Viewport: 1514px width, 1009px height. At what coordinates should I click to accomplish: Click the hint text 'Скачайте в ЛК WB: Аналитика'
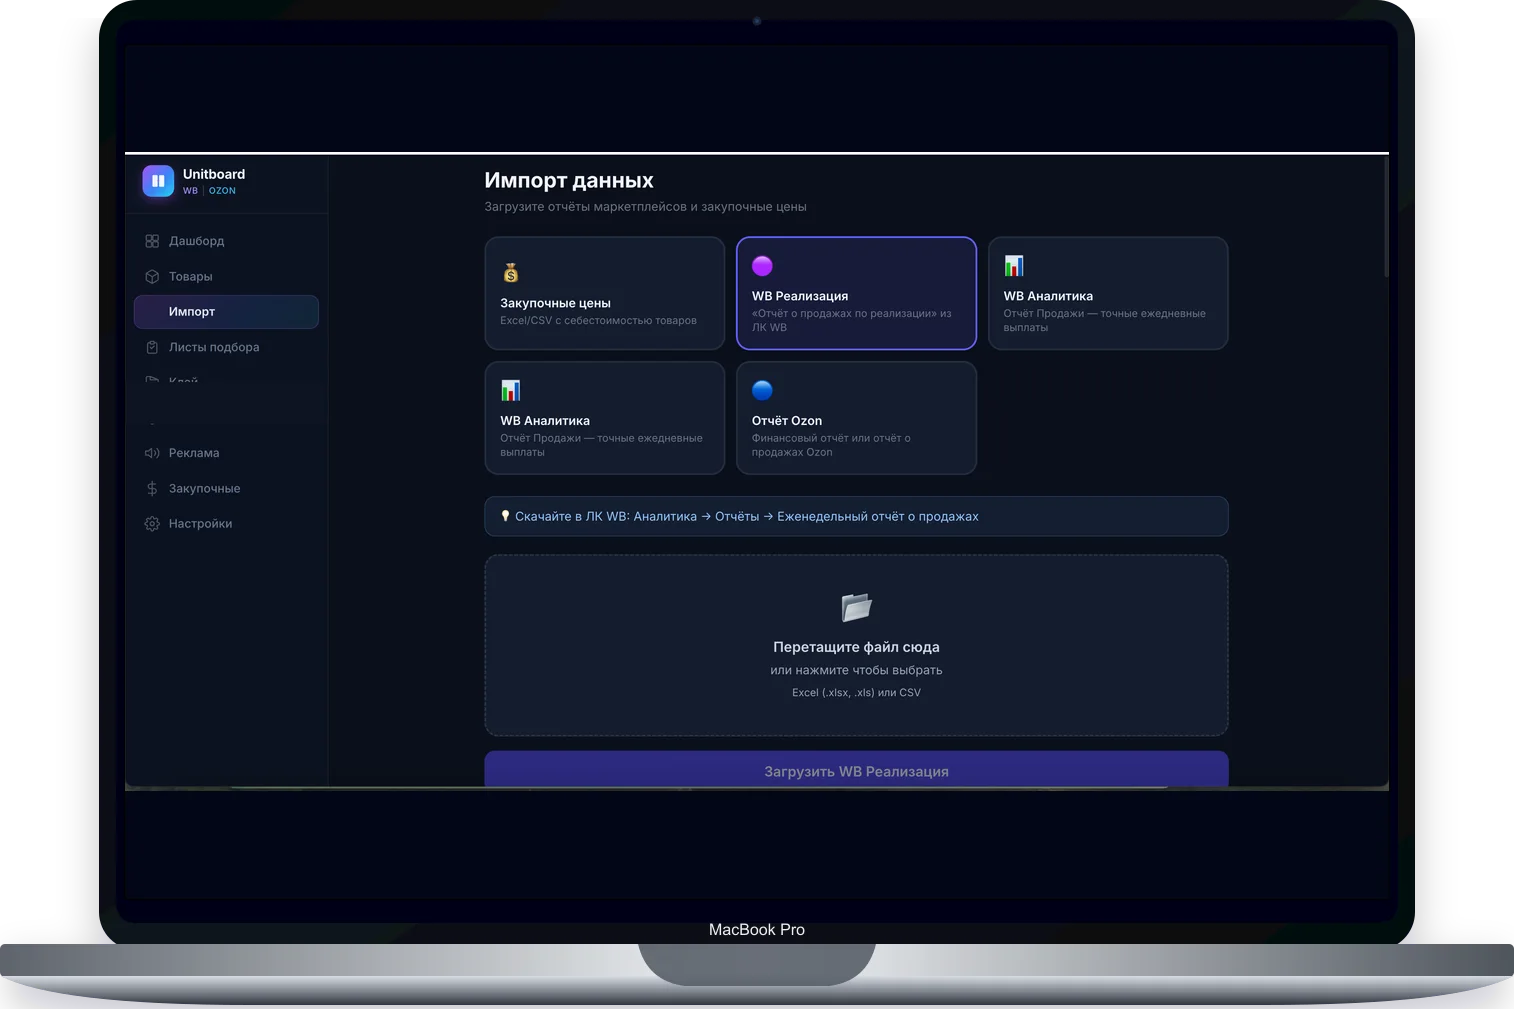[606, 517]
